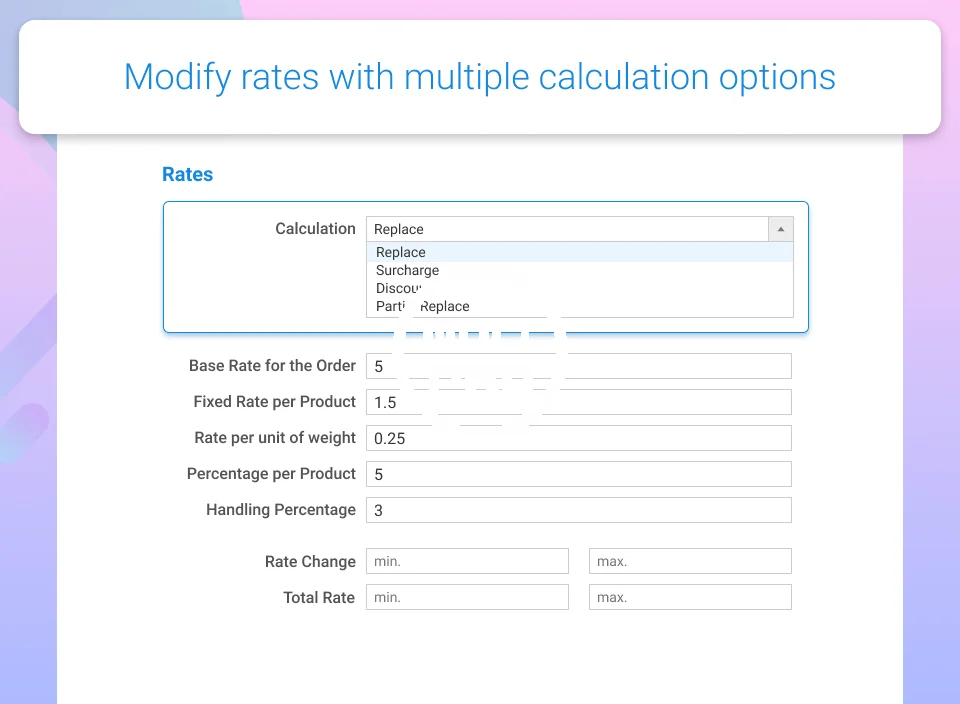Click the Handling Percentage input box
The height and width of the screenshot is (704, 960).
(x=578, y=510)
